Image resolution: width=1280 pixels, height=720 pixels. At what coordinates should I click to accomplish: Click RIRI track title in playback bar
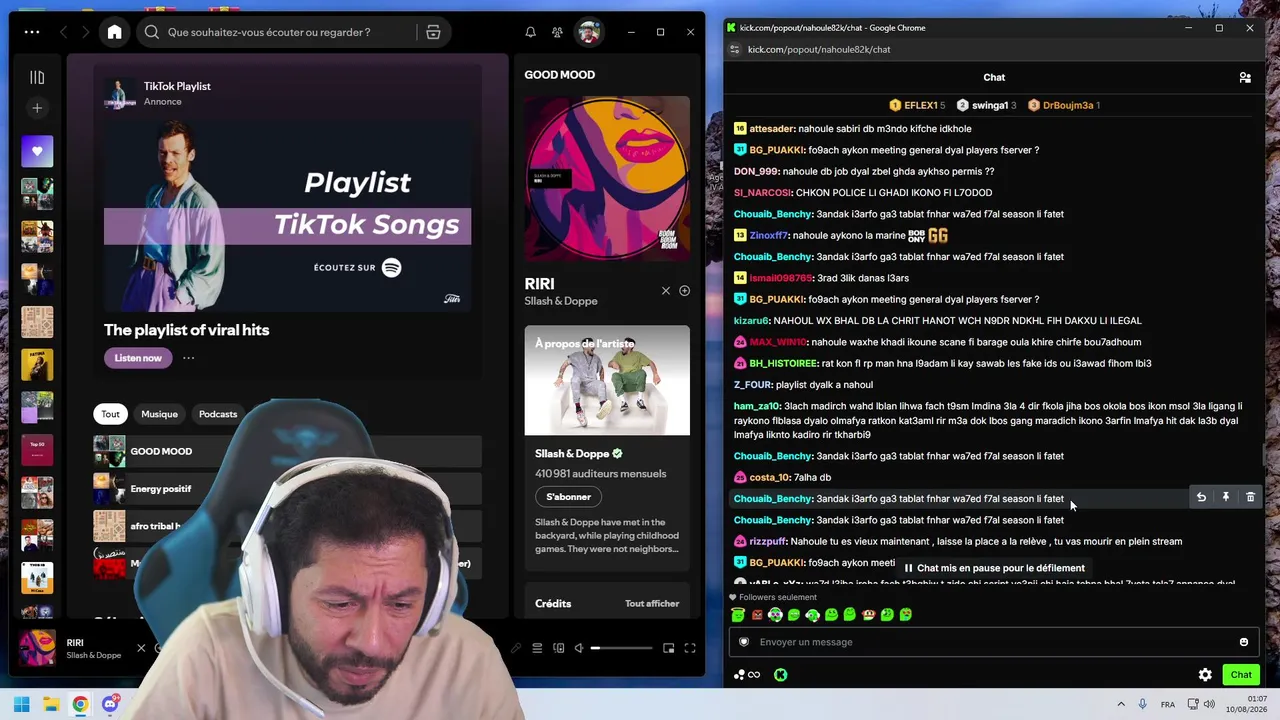click(x=75, y=643)
